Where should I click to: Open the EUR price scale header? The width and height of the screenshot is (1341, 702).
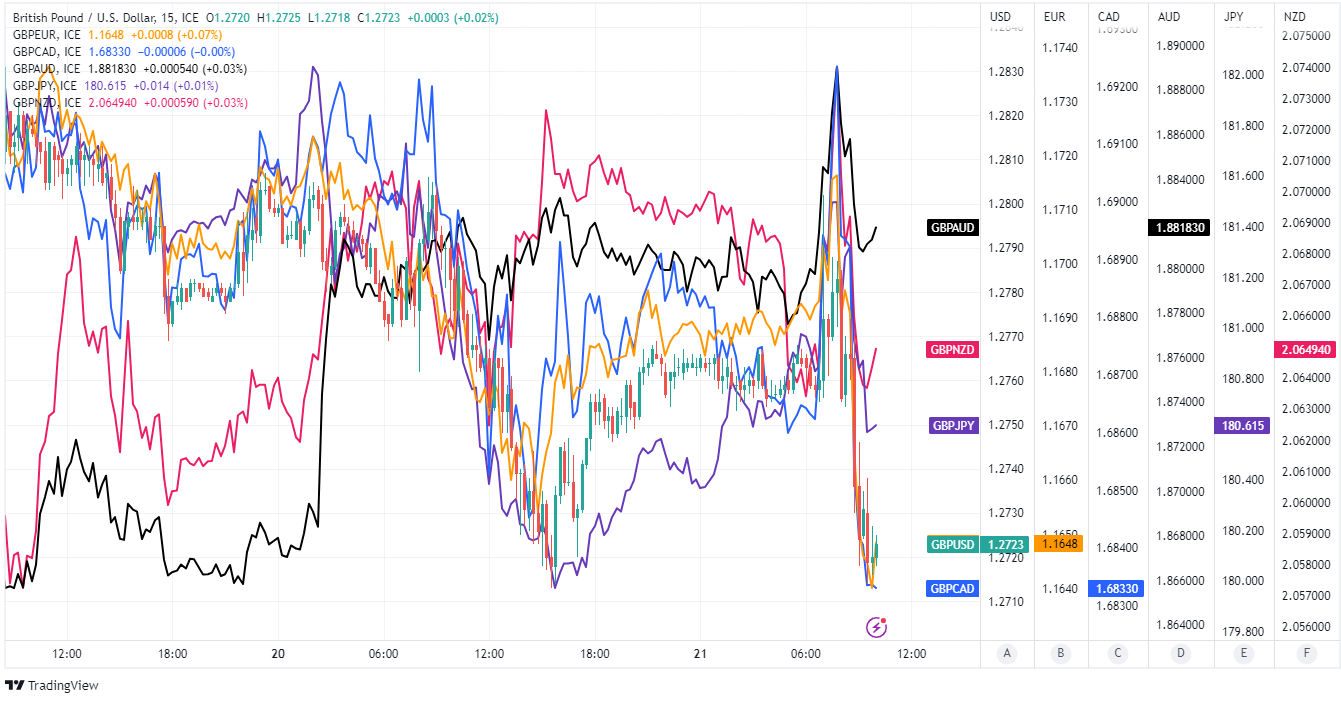(x=1054, y=17)
